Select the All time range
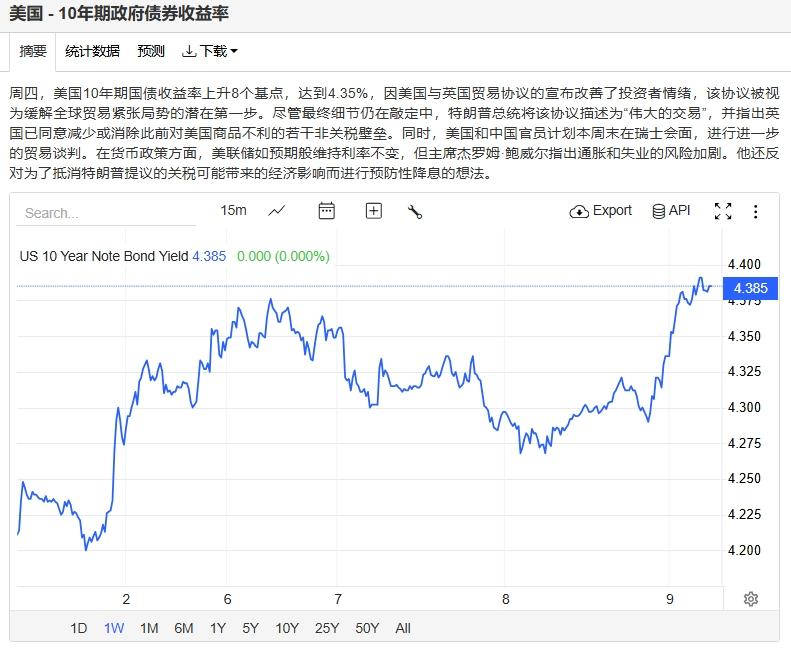The height and width of the screenshot is (648, 791). (403, 628)
